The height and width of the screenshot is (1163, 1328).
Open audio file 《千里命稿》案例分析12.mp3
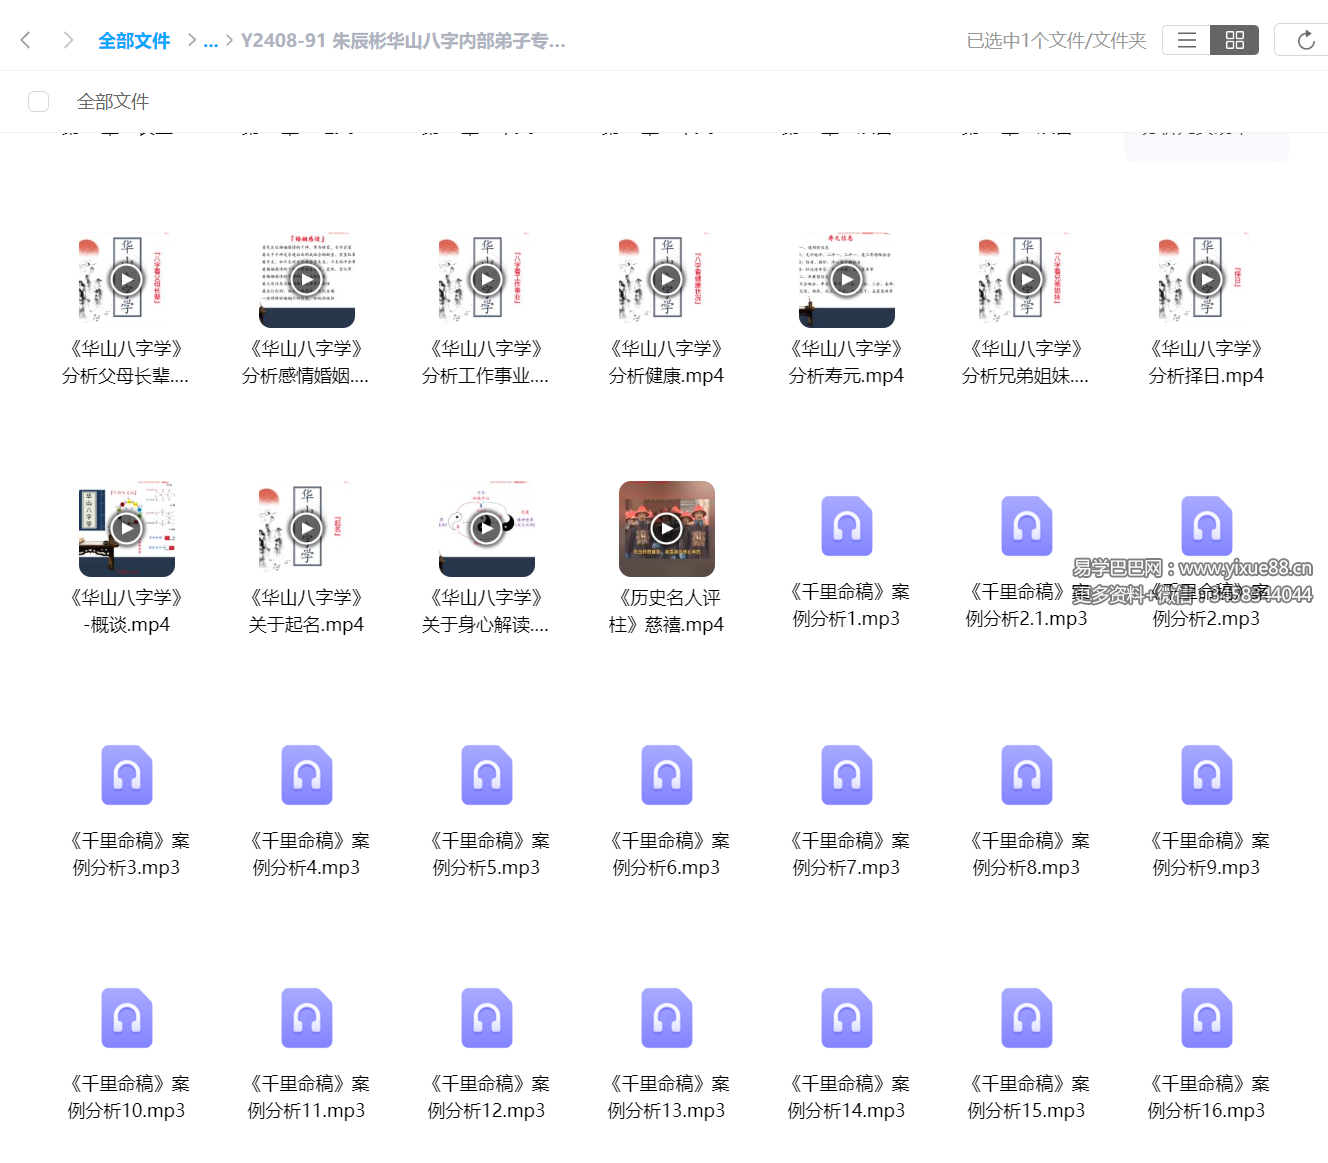[487, 1018]
